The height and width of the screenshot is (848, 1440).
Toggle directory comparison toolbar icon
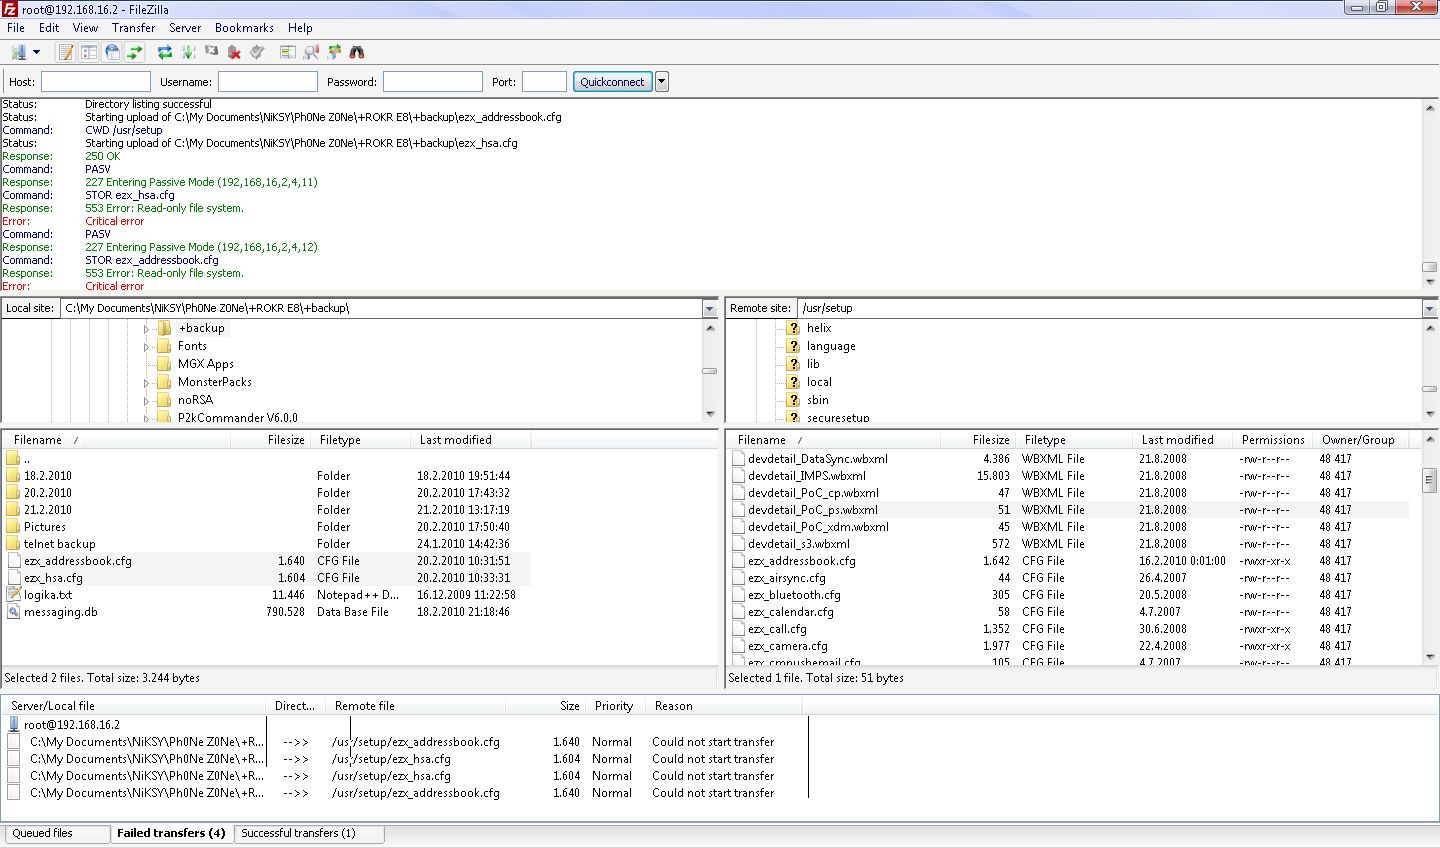287,52
